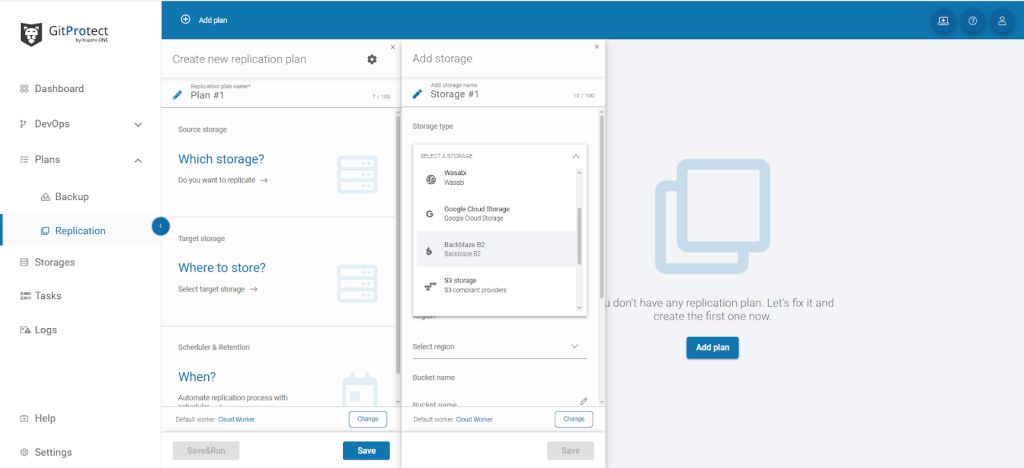Close the Add storage panel
The height and width of the screenshot is (468, 1024).
coord(597,46)
